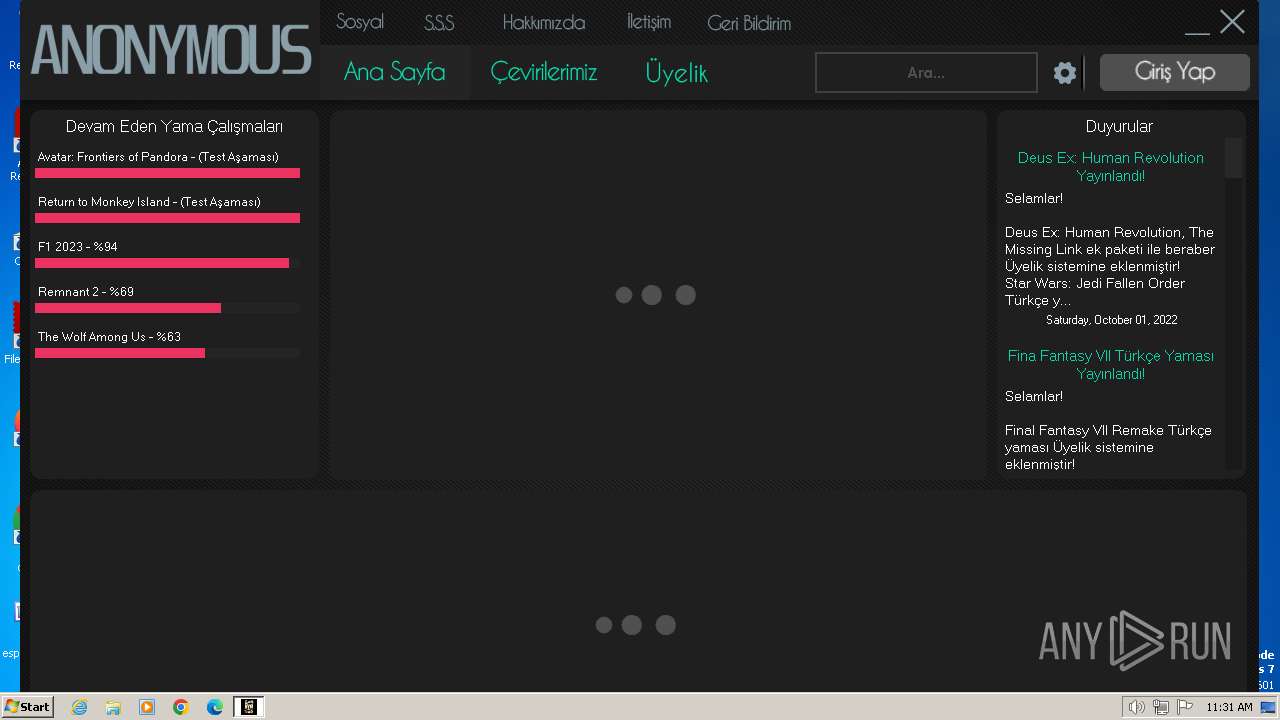Click the Devam Eden Yama Çalışmaları heading
Screen dimensions: 1280x720
tap(174, 126)
